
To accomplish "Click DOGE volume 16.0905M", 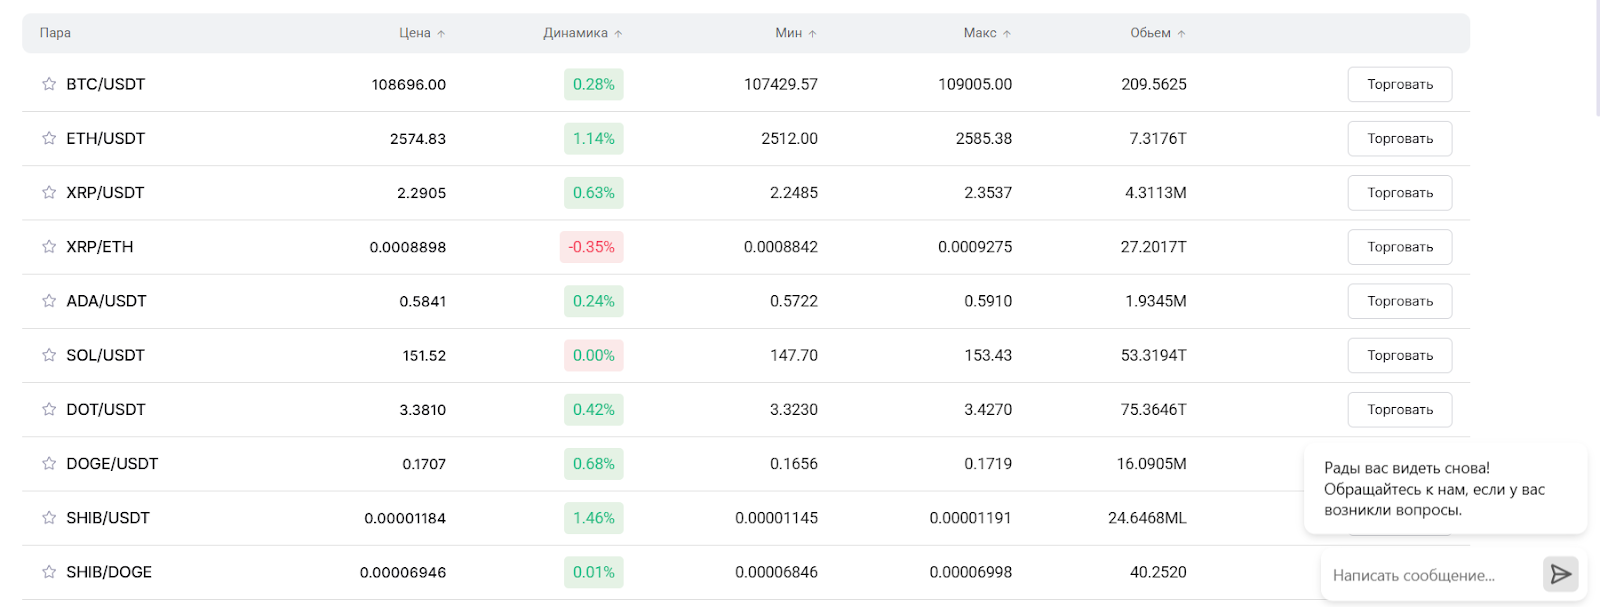I will coord(1151,463).
